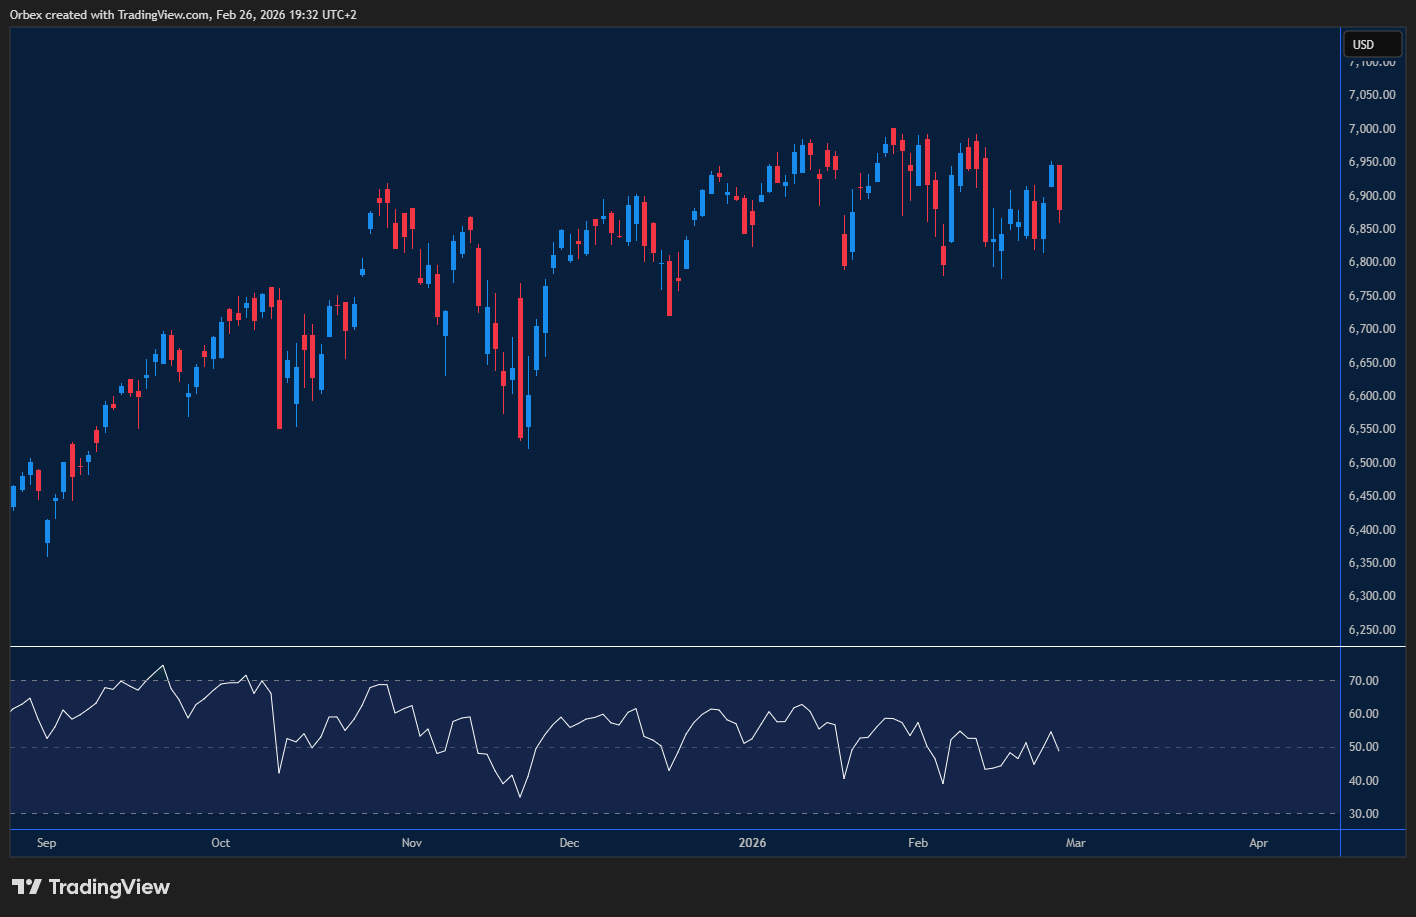Click the pane separator above the RSI panel
Screen dimensions: 1416x917
coord(675,647)
